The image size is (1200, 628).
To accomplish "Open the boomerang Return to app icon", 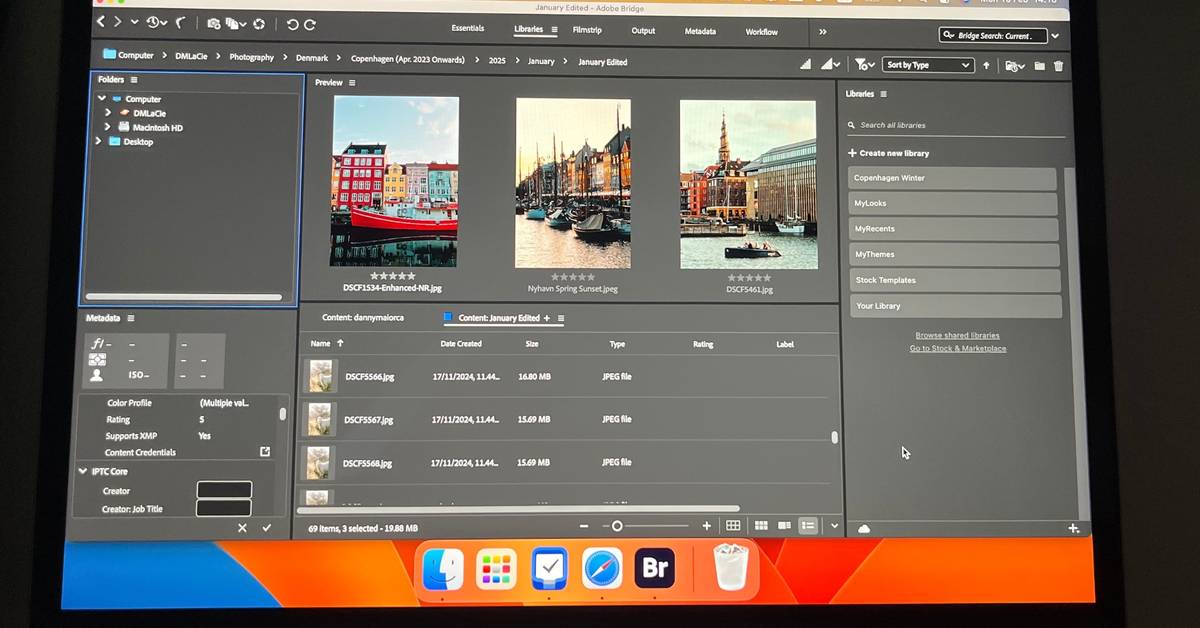I will 181,22.
